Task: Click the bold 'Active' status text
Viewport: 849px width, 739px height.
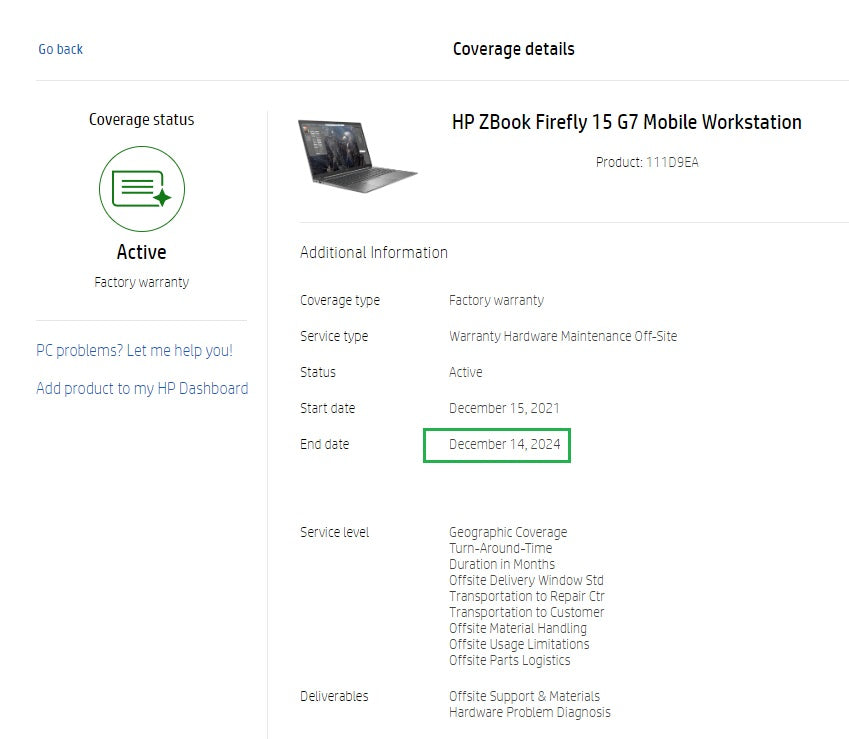Action: point(141,252)
